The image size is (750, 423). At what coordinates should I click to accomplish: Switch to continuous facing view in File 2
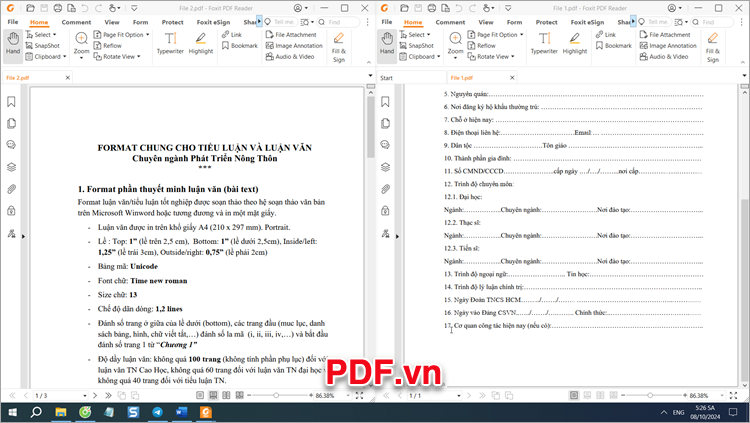240,395
